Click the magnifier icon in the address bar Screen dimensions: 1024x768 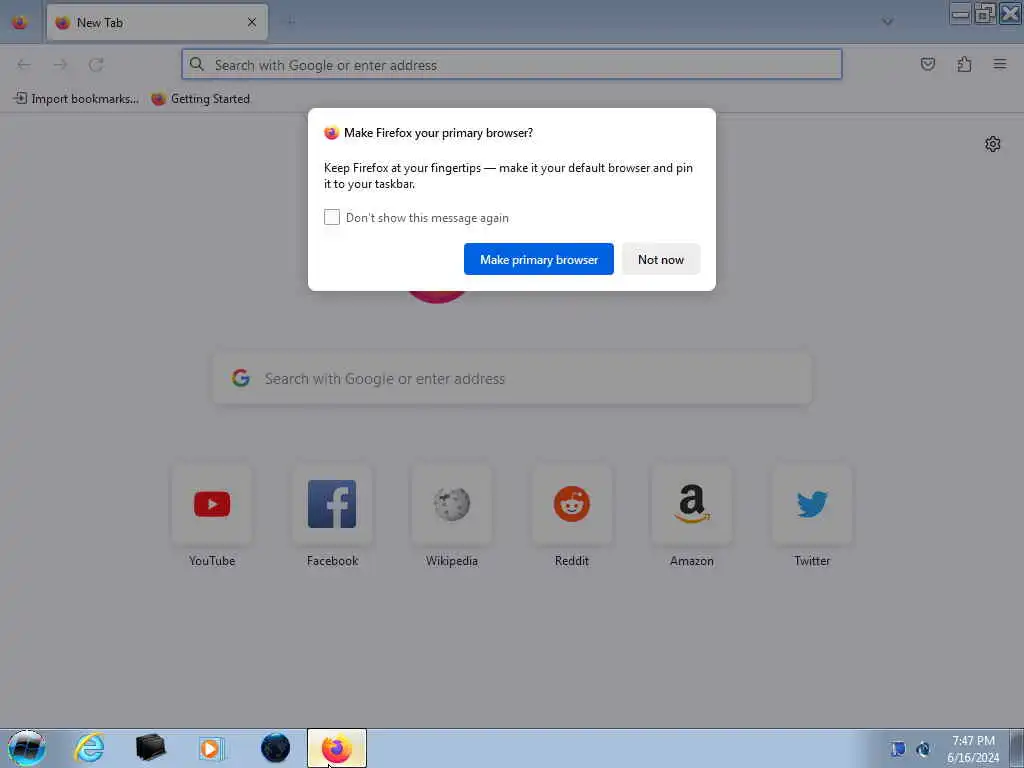click(x=197, y=64)
